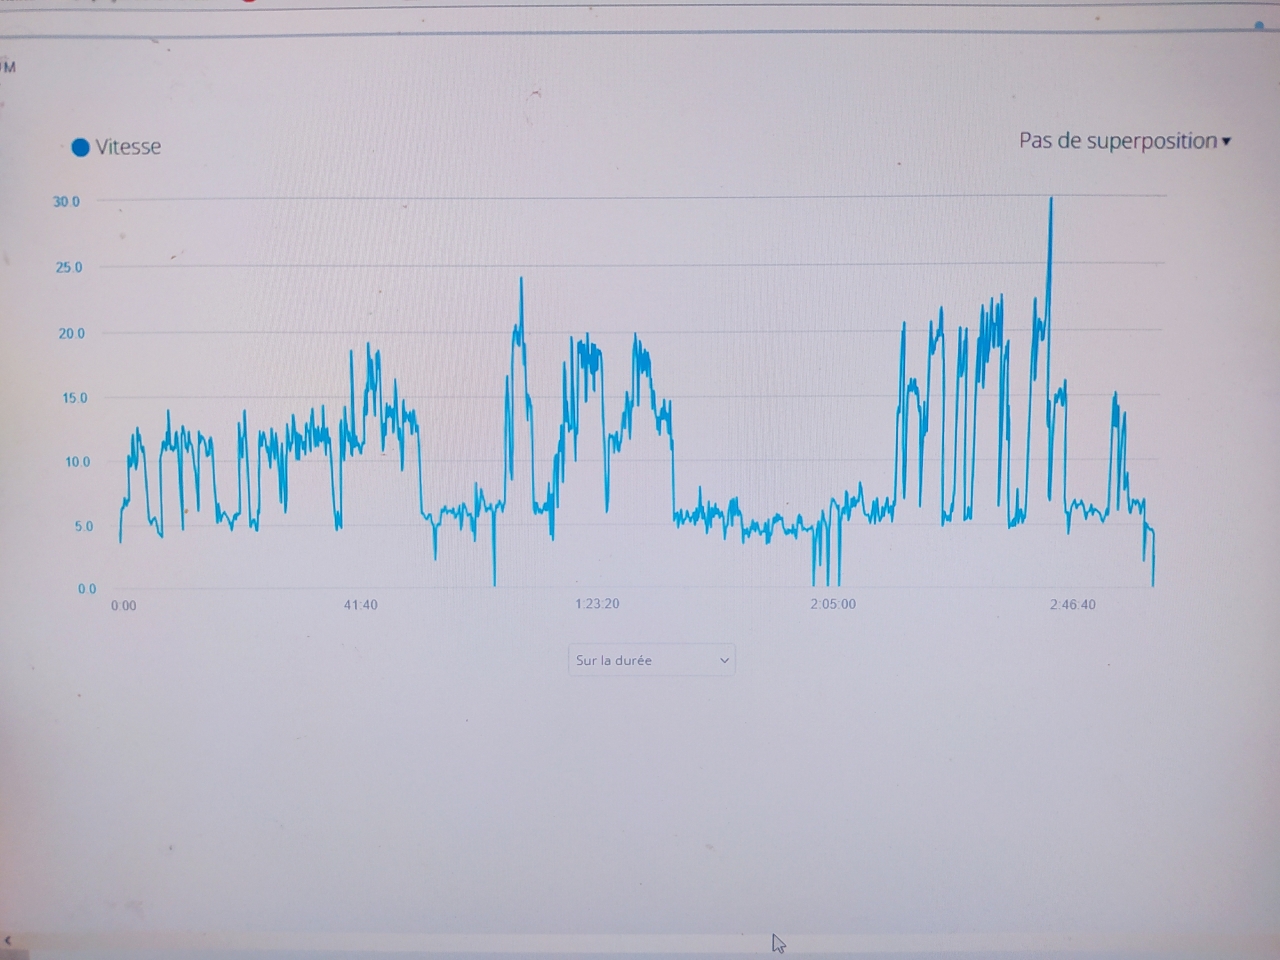The height and width of the screenshot is (960, 1280).
Task: Open the Sur la durée dropdown
Action: point(651,660)
